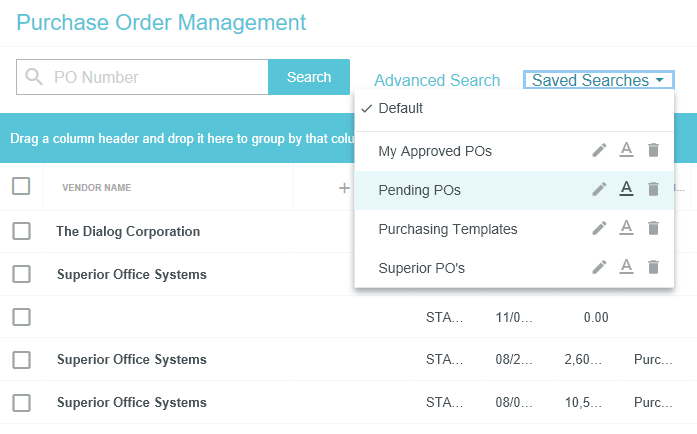Click into the PO Number search field
The image size is (697, 434).
(x=155, y=77)
